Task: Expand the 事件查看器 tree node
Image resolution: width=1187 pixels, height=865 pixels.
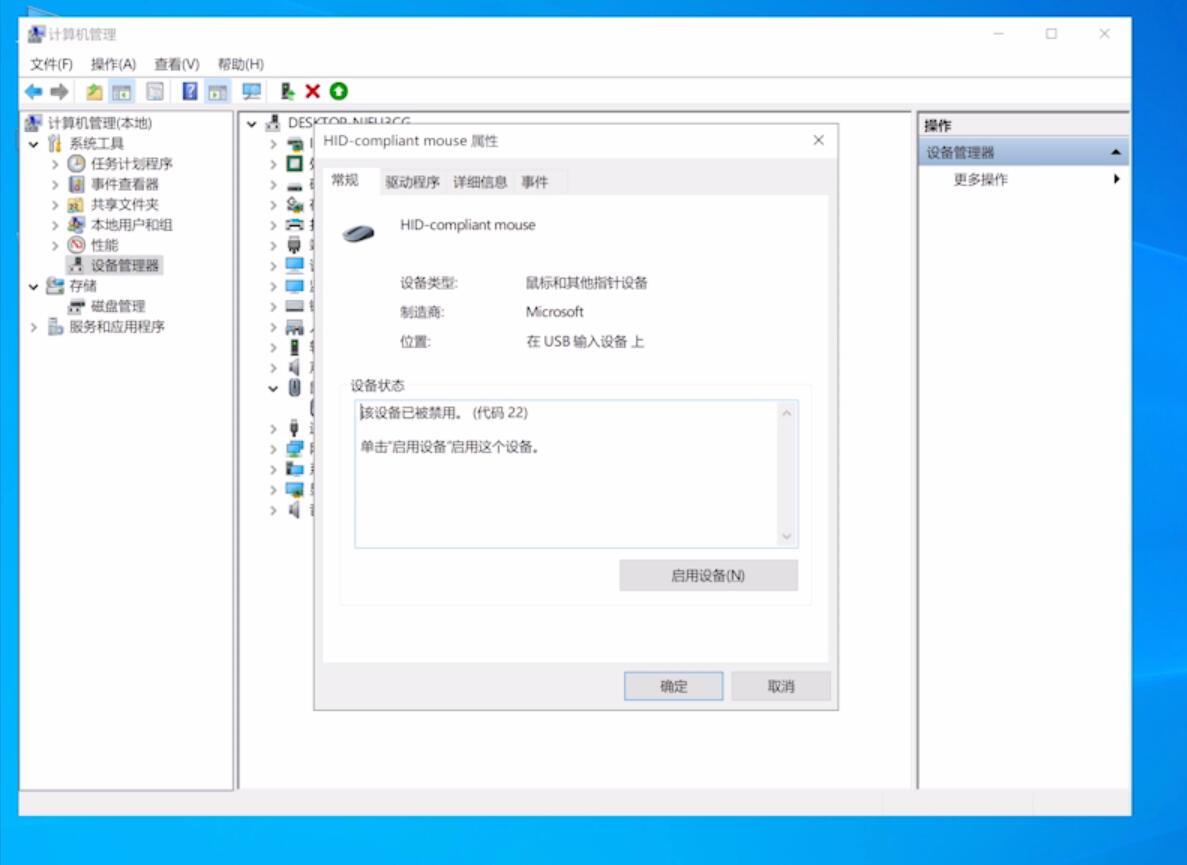Action: click(x=55, y=184)
